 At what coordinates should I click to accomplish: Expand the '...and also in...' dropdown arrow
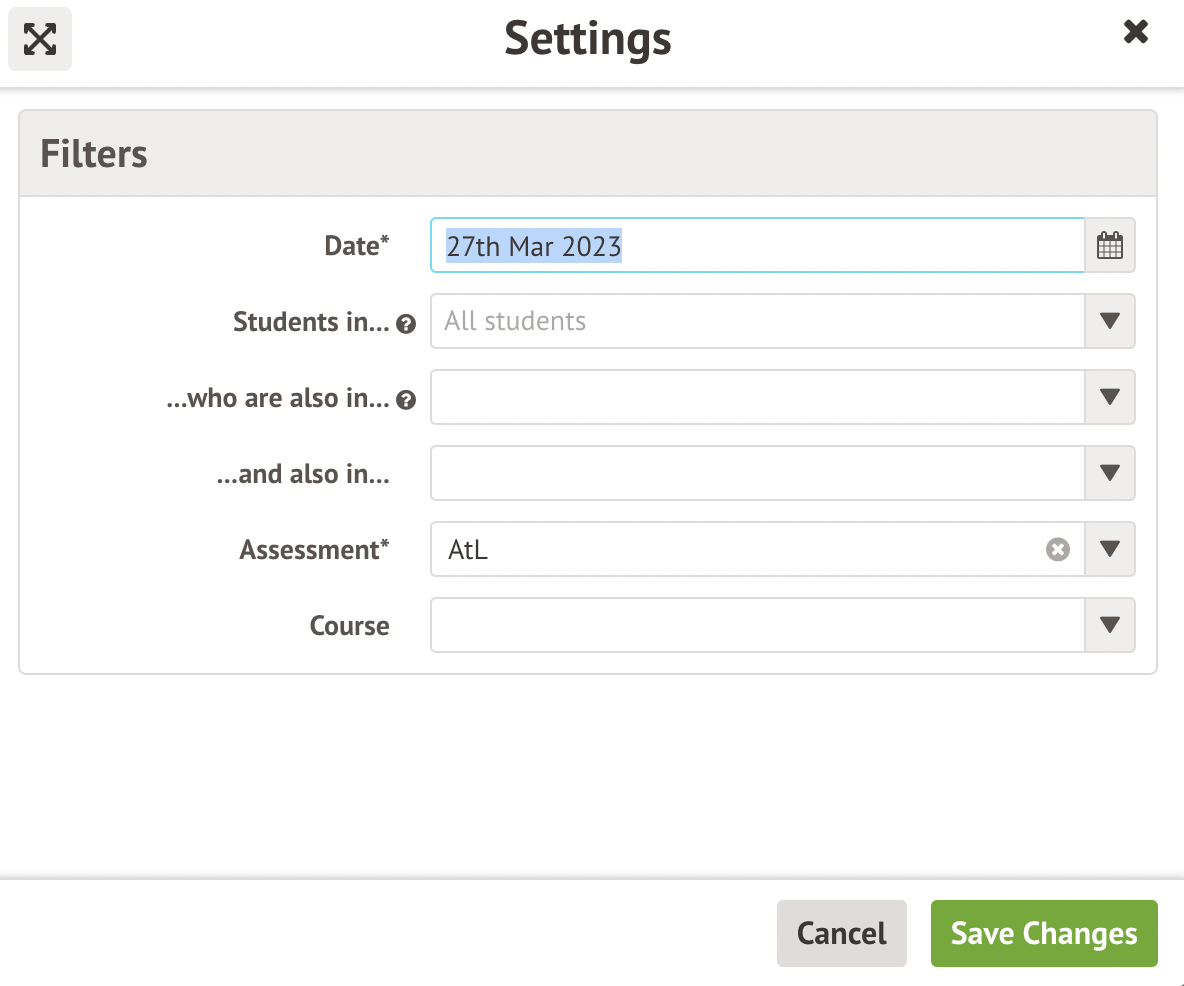[x=1110, y=473]
